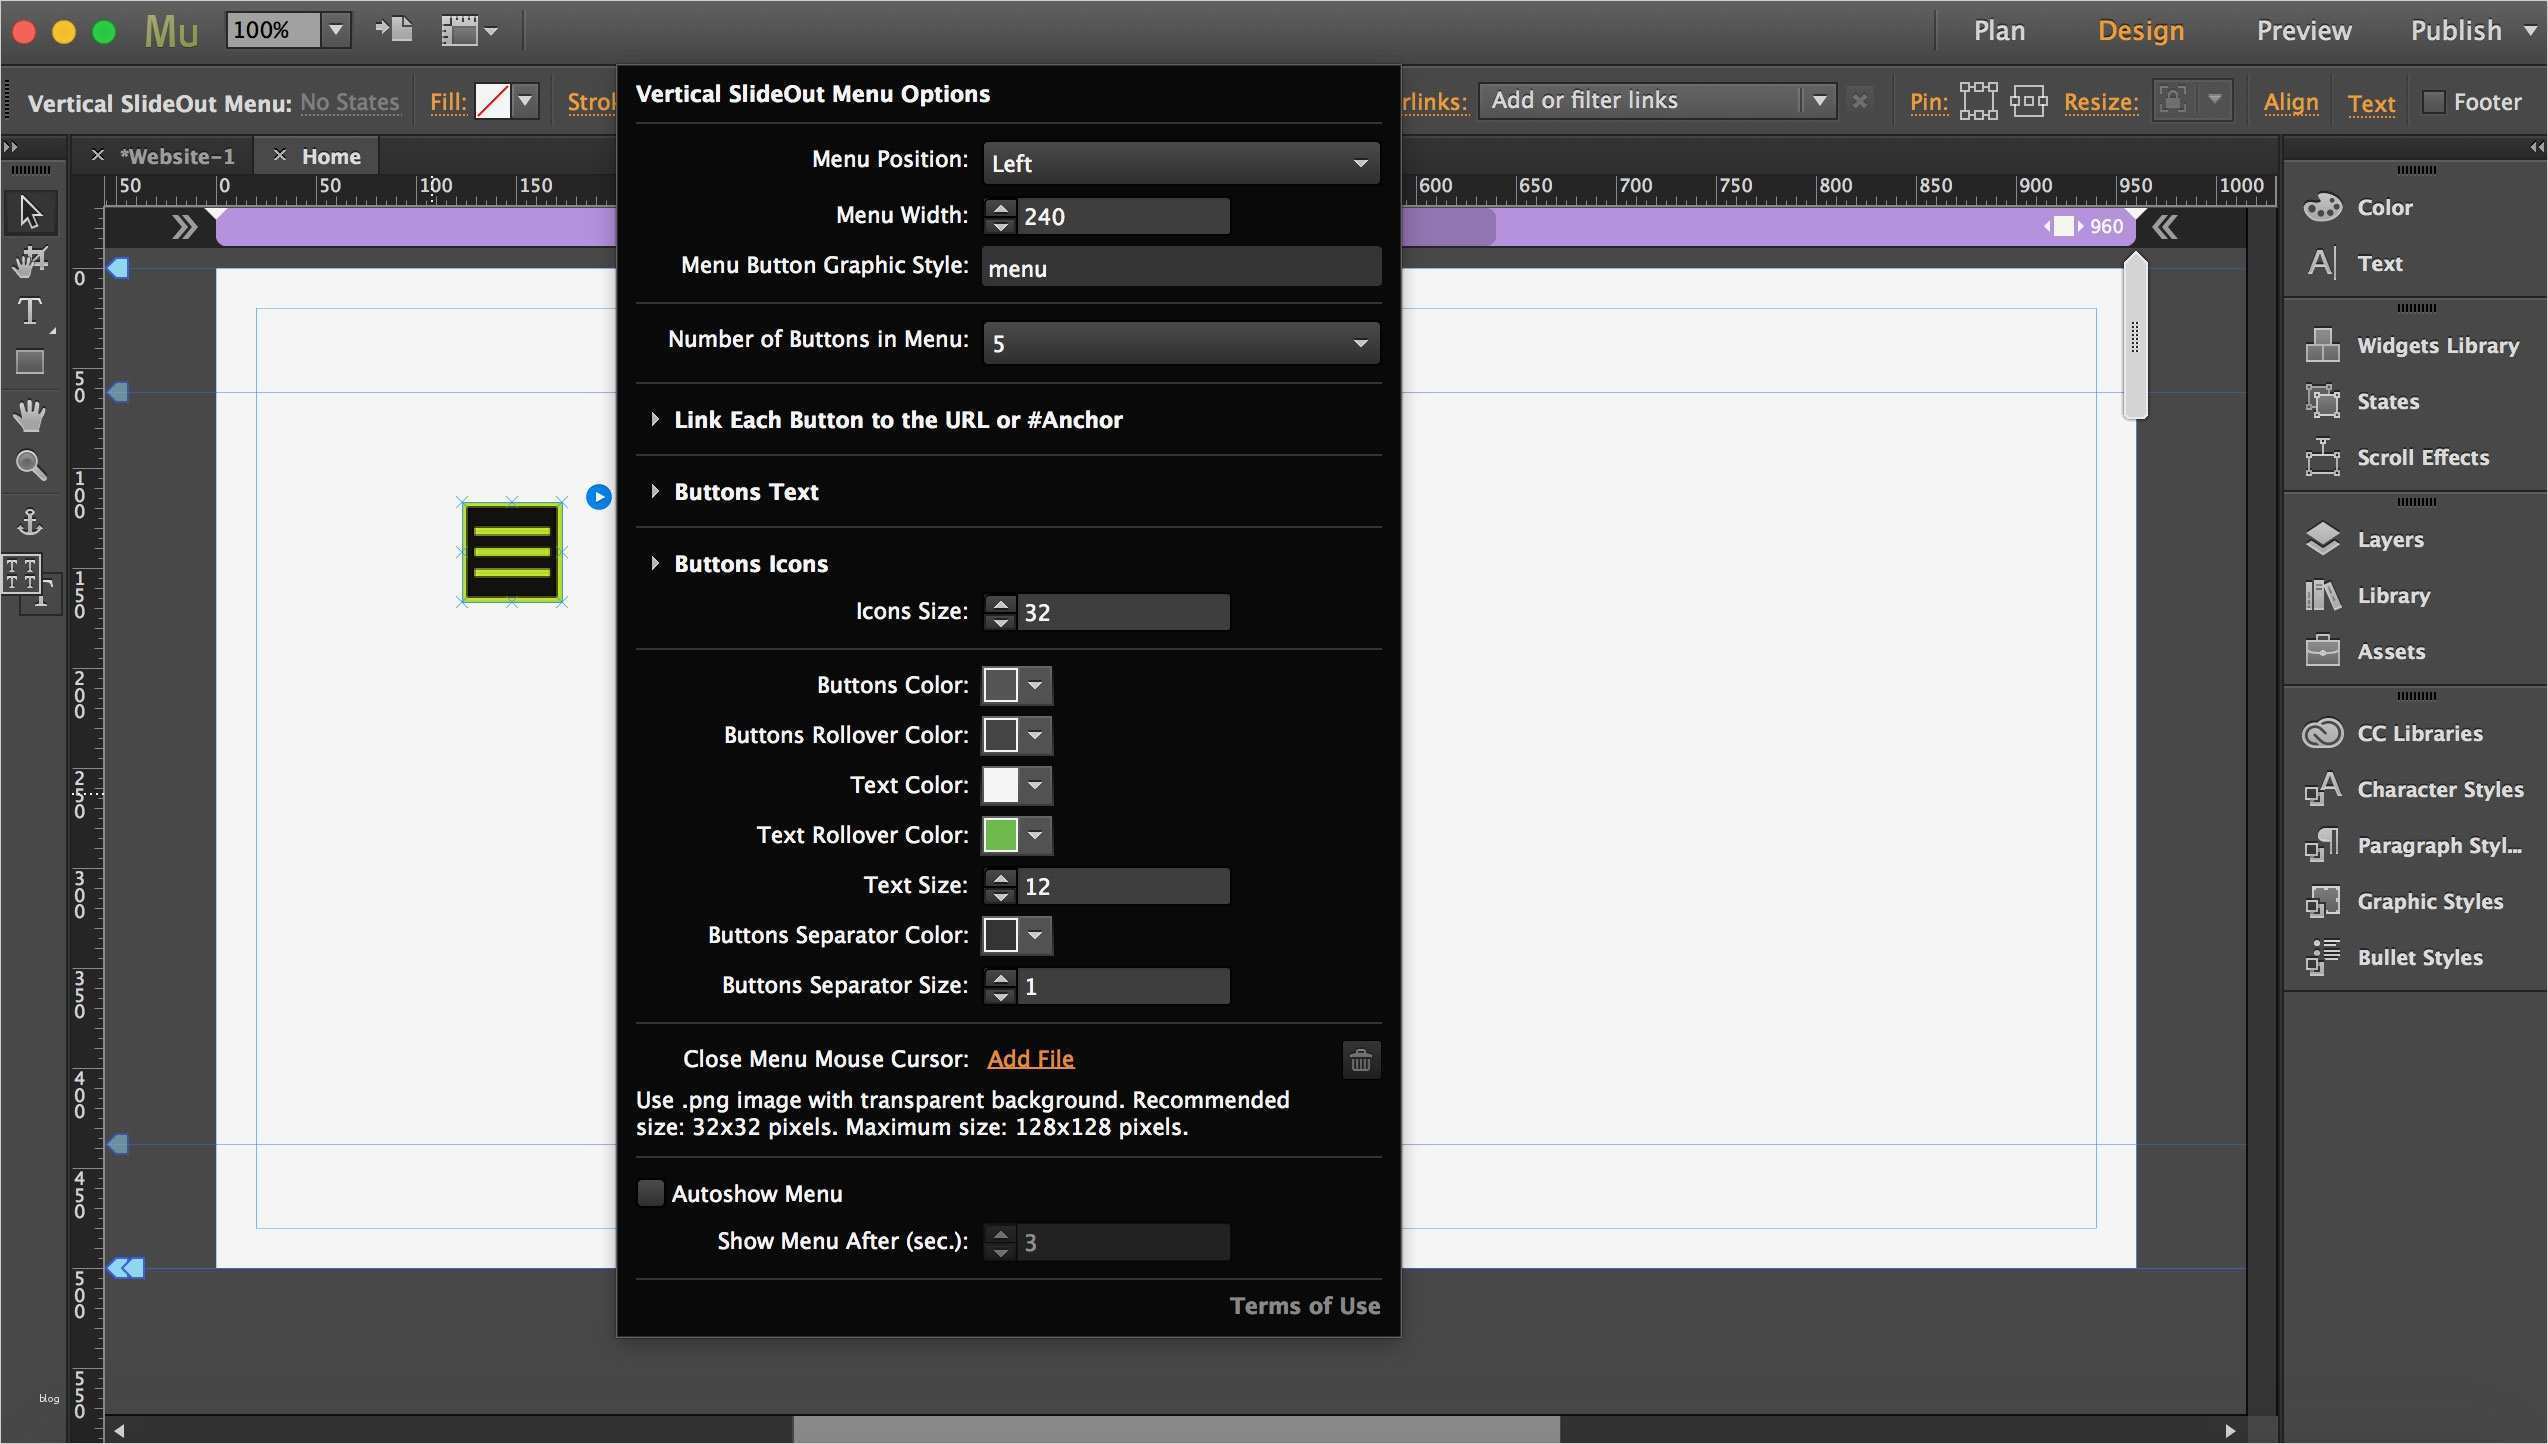Select the Rectangle tool
Viewport: 2548px width, 1444px height.
(x=30, y=362)
